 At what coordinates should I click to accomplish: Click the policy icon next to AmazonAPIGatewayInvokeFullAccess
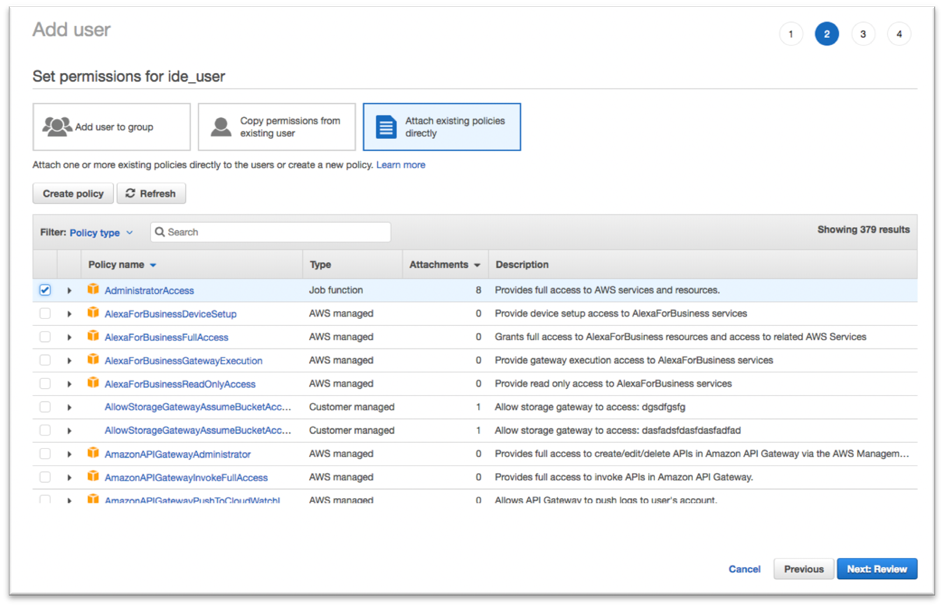coord(93,477)
